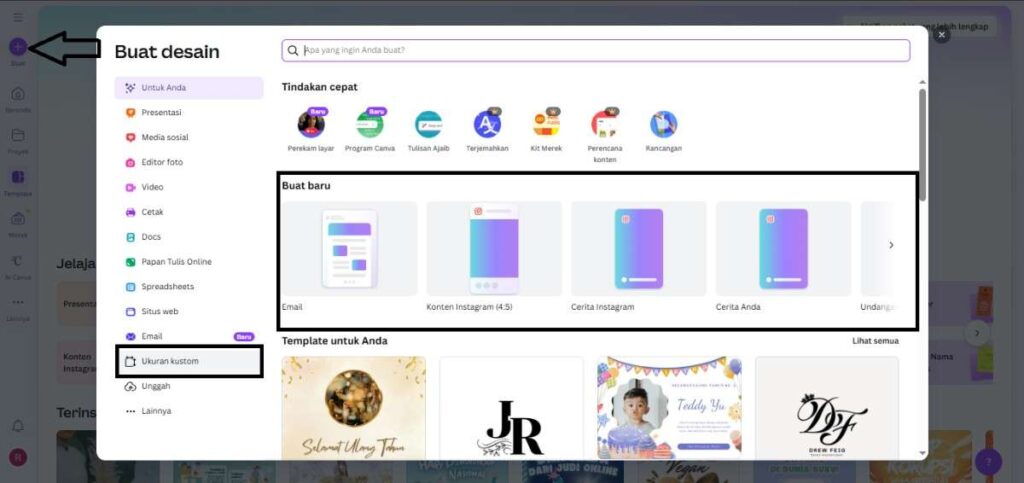Screen dimensions: 1024x483
Task: Open Lainnya in the category list
Action: [x=189, y=411]
